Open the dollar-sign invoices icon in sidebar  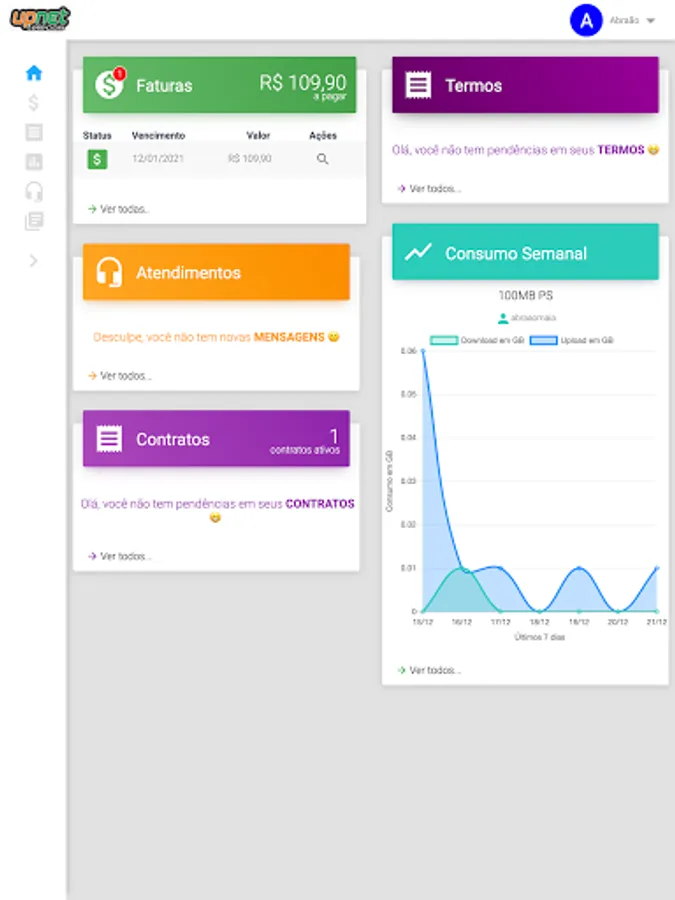coord(34,103)
